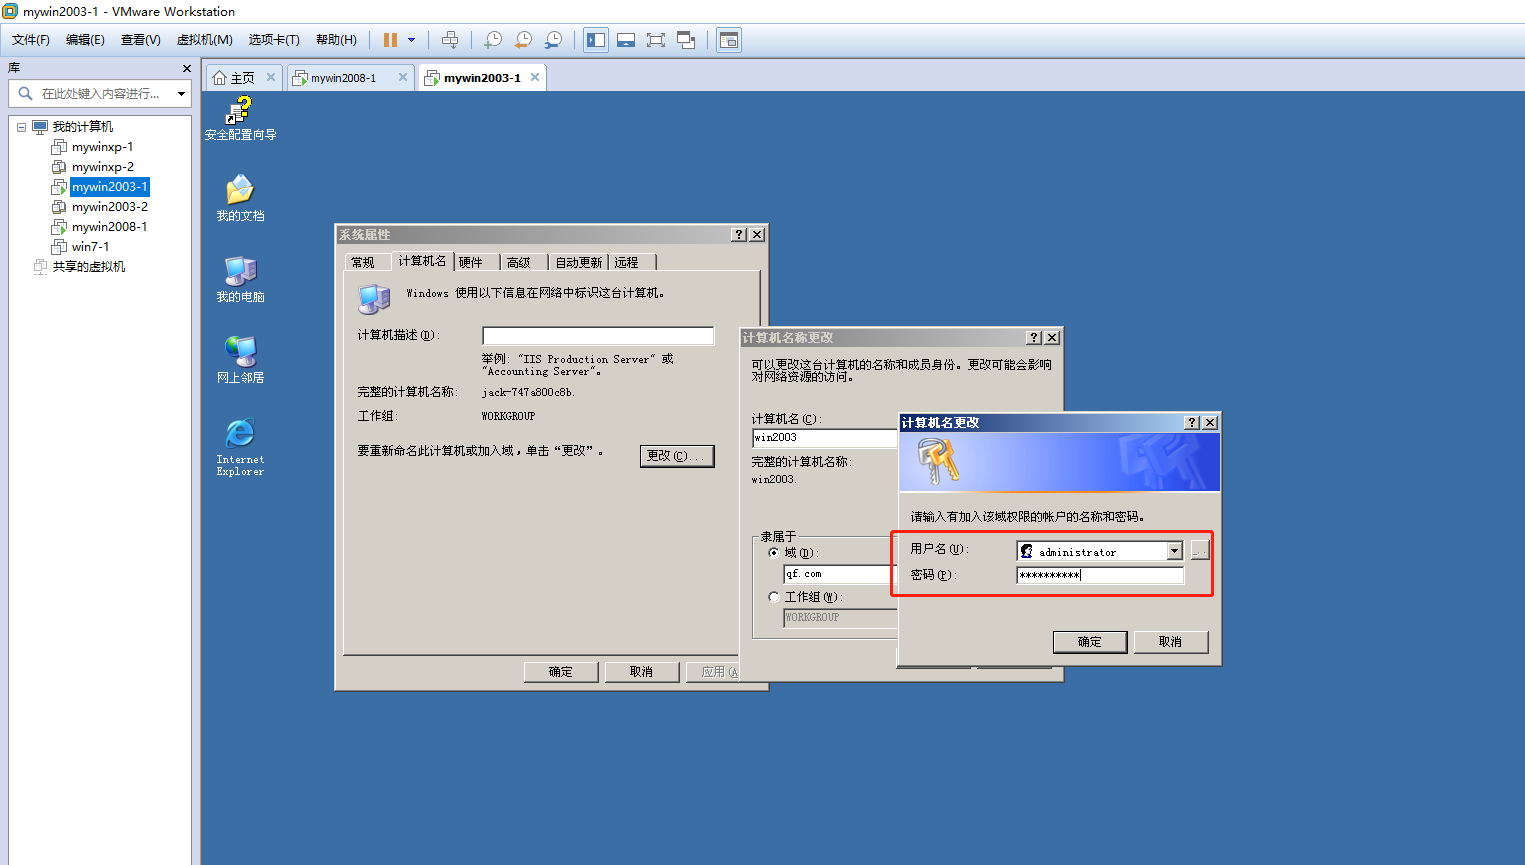The image size is (1525, 865).
Task: Click the help ? button of 计算机名称更改
Action: tap(1034, 338)
